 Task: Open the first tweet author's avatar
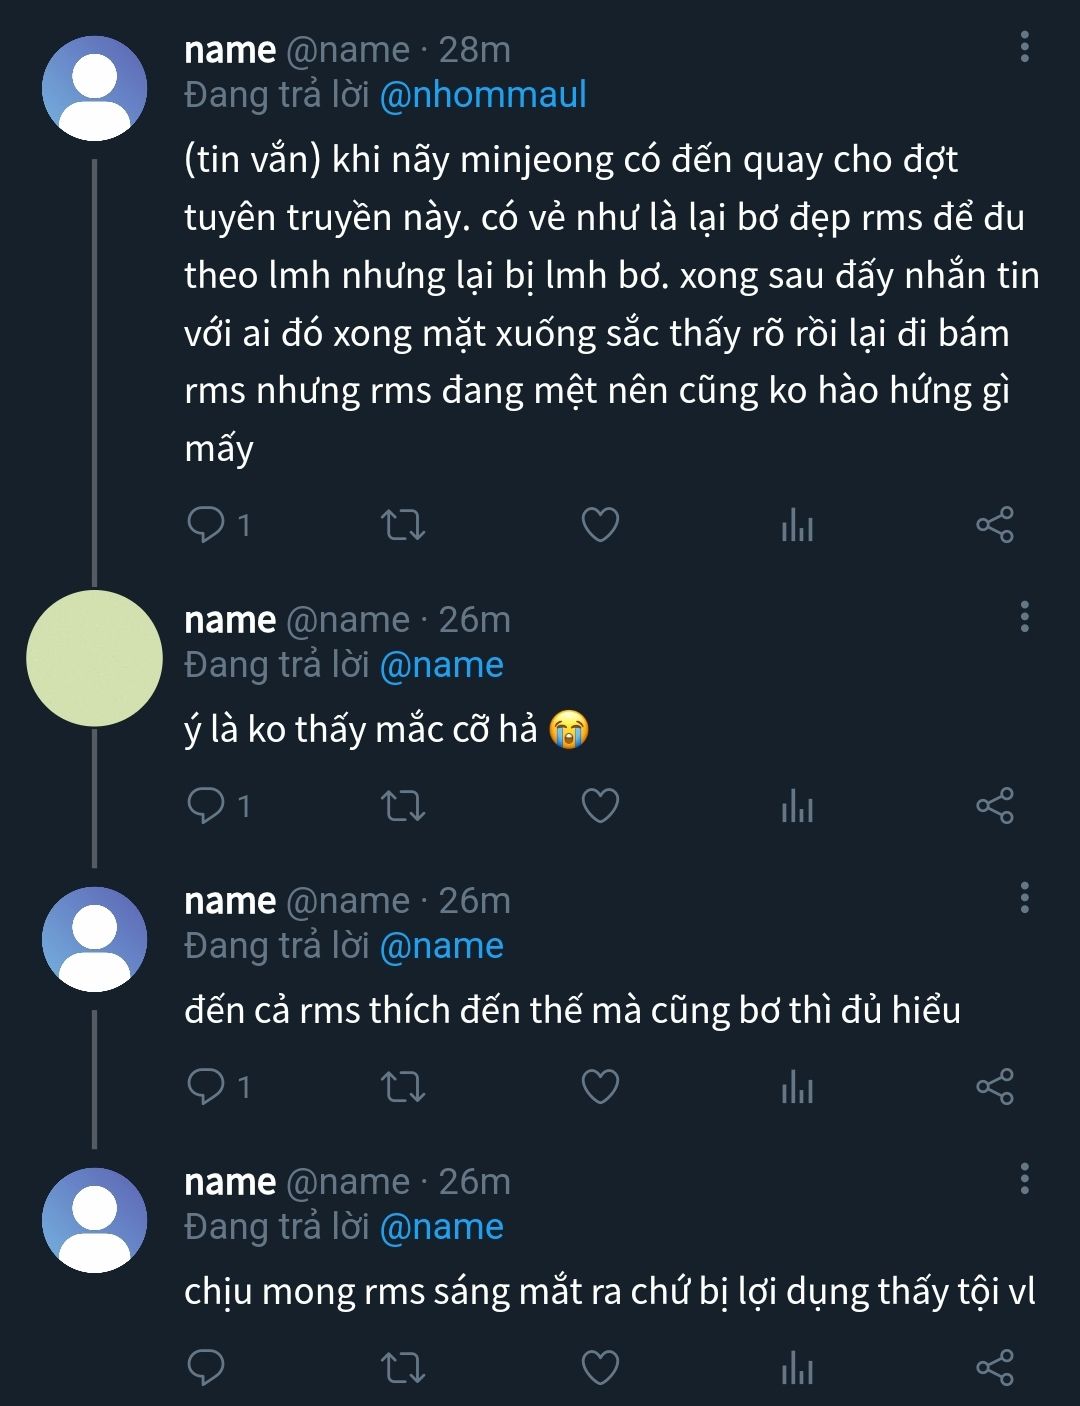pos(94,88)
